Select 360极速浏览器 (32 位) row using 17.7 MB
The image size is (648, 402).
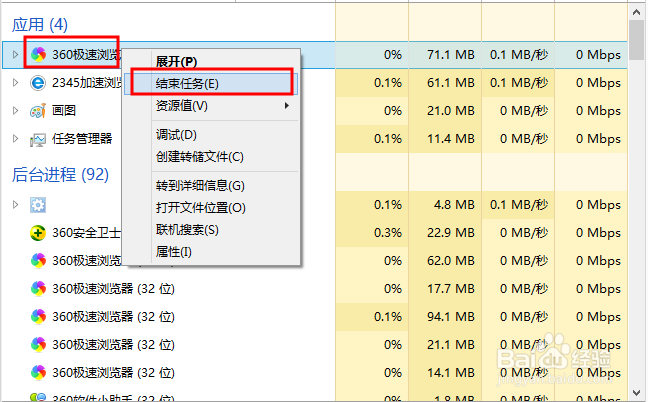[x=113, y=288]
